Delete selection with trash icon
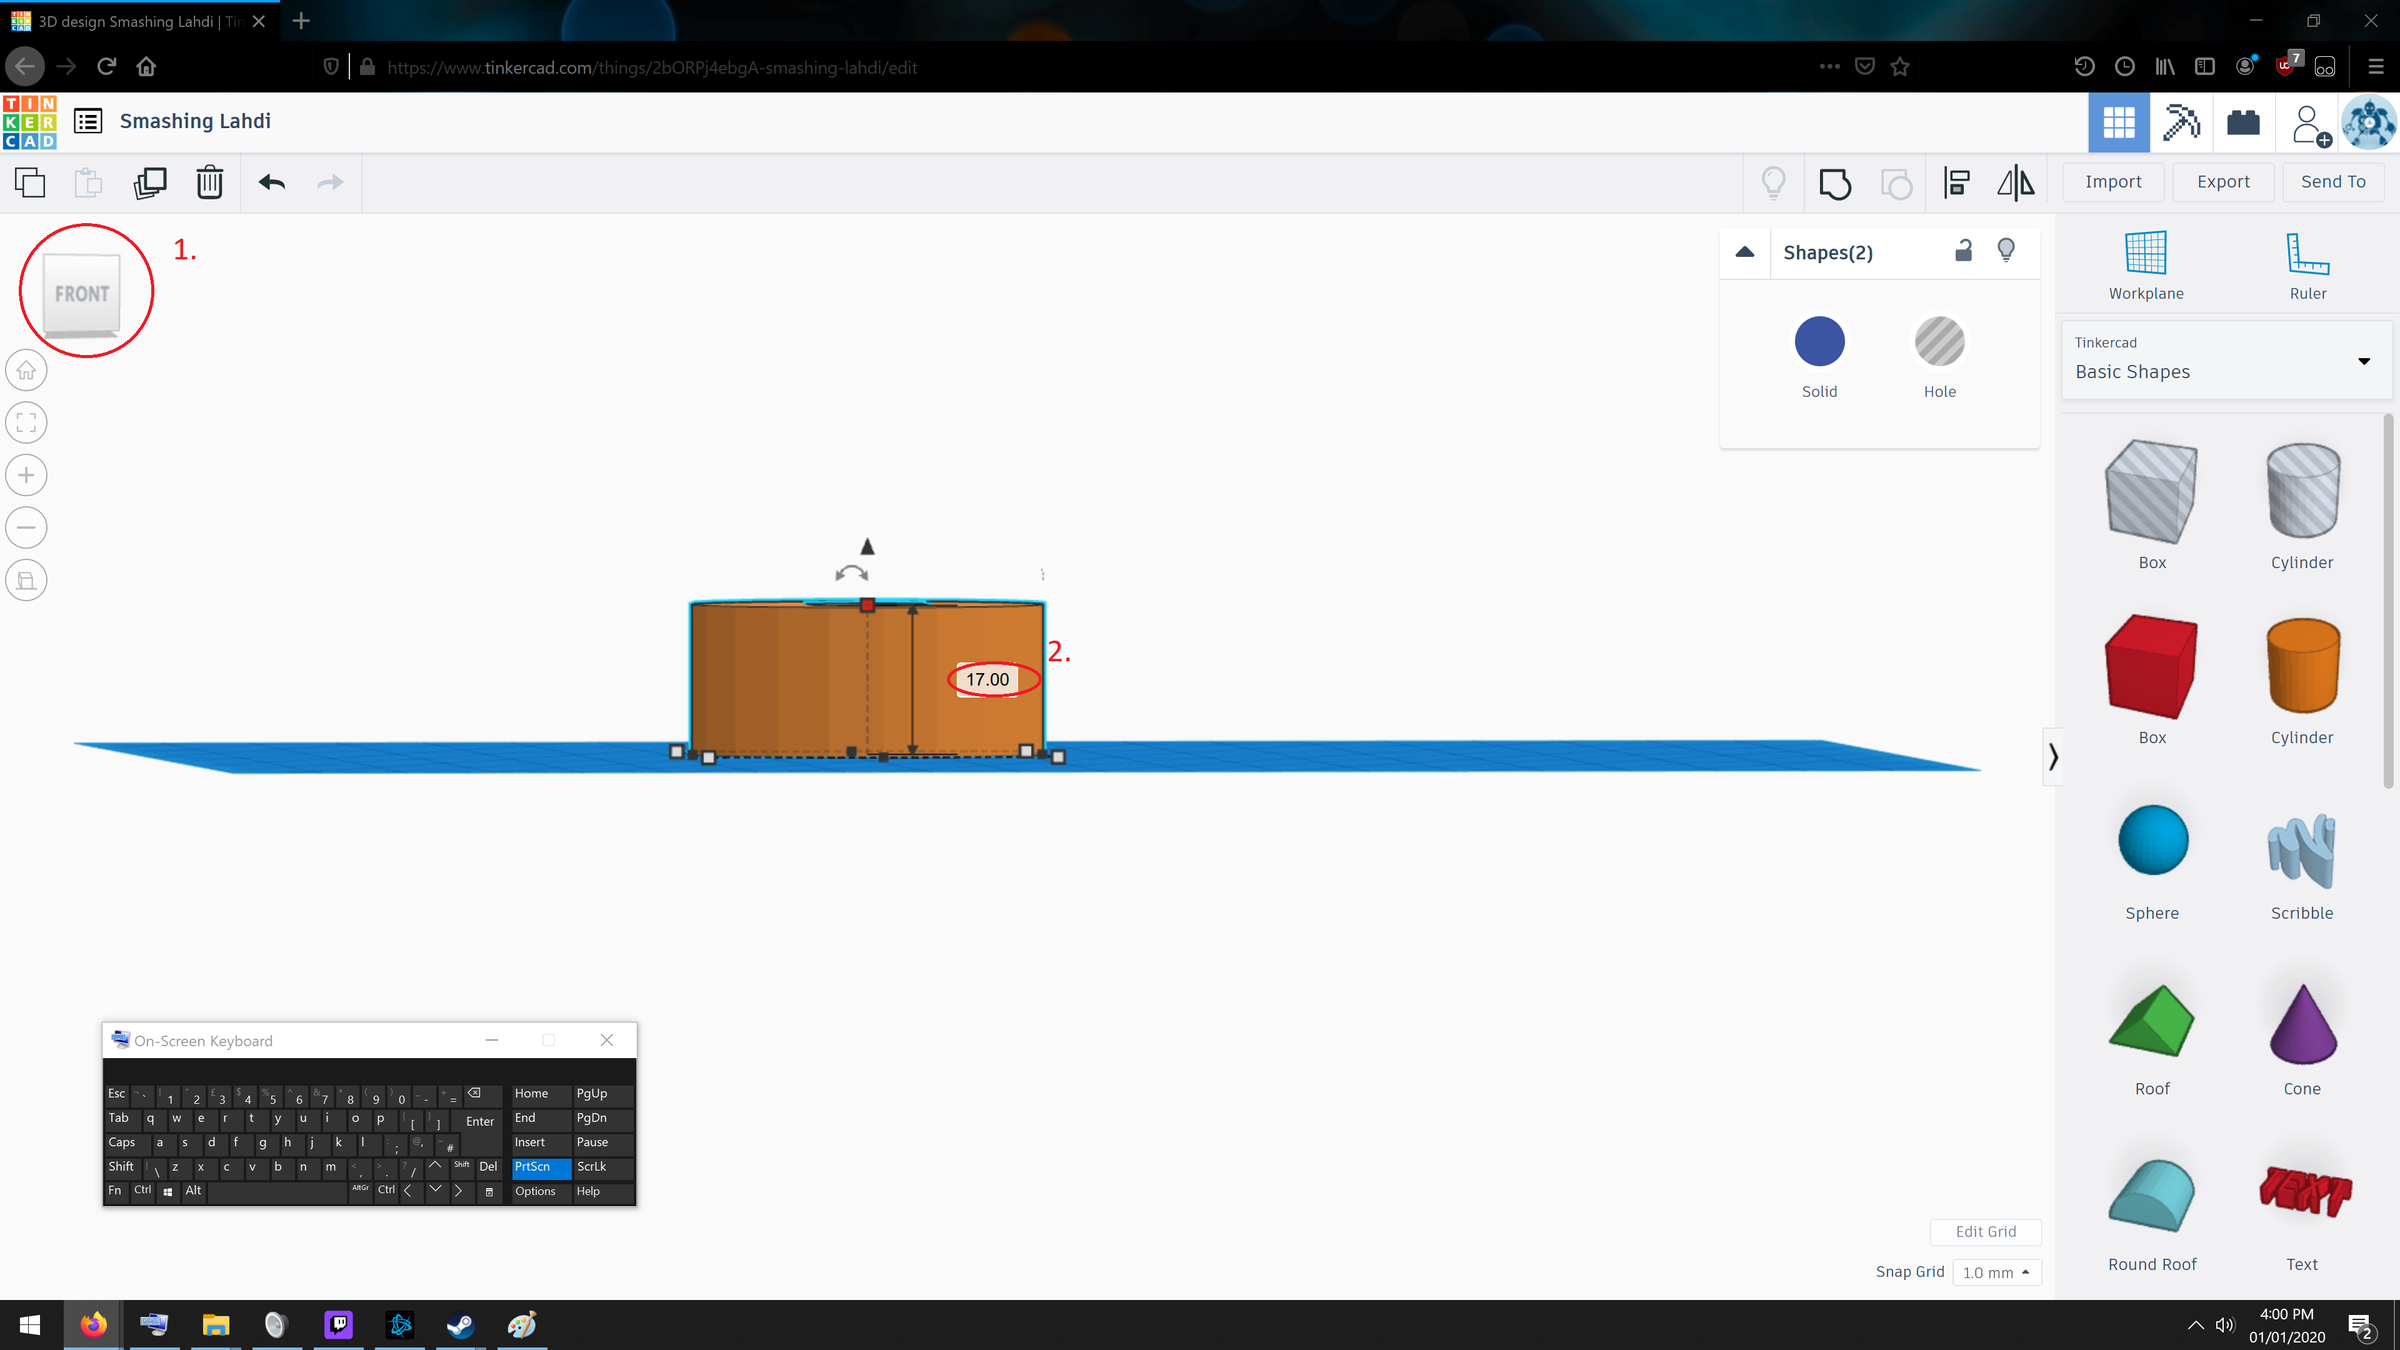Image resolution: width=2400 pixels, height=1350 pixels. 210,183
